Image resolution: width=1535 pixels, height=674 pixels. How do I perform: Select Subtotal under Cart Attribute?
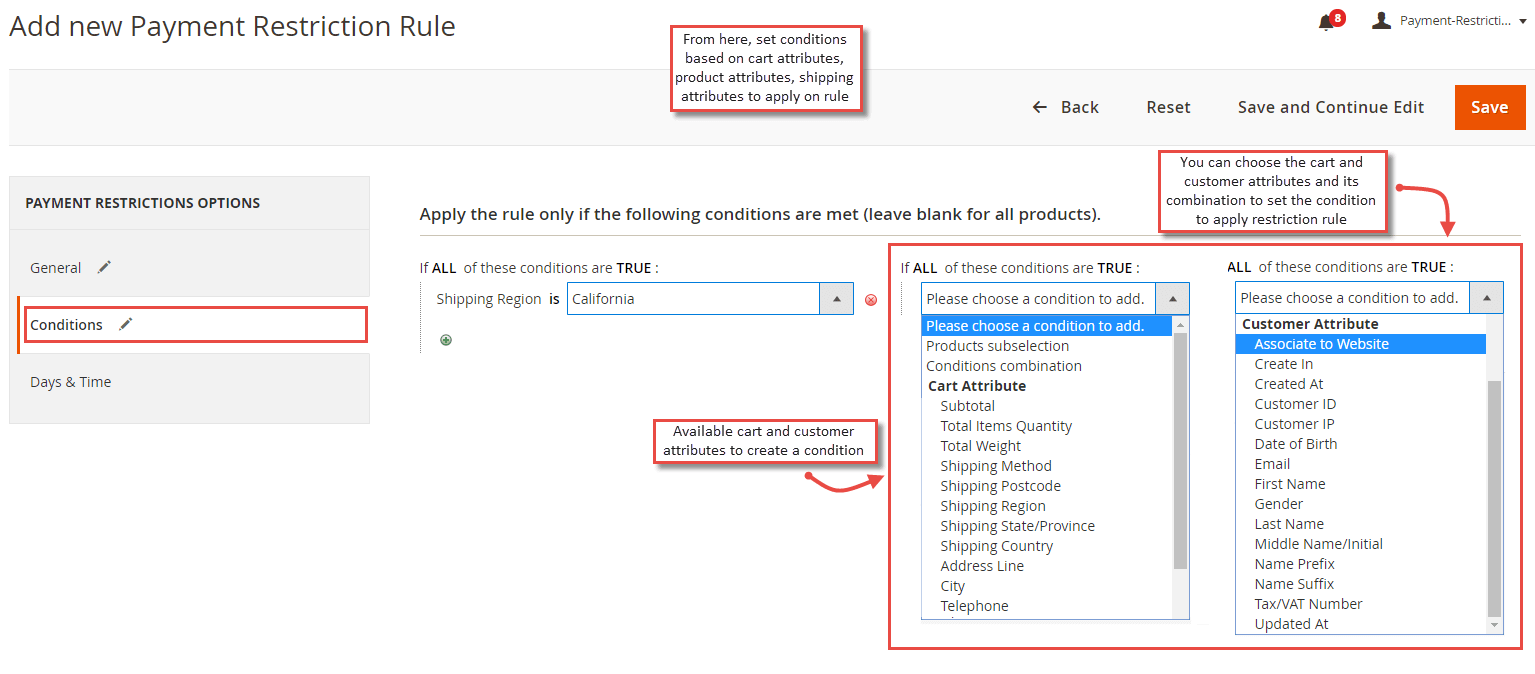click(x=967, y=405)
